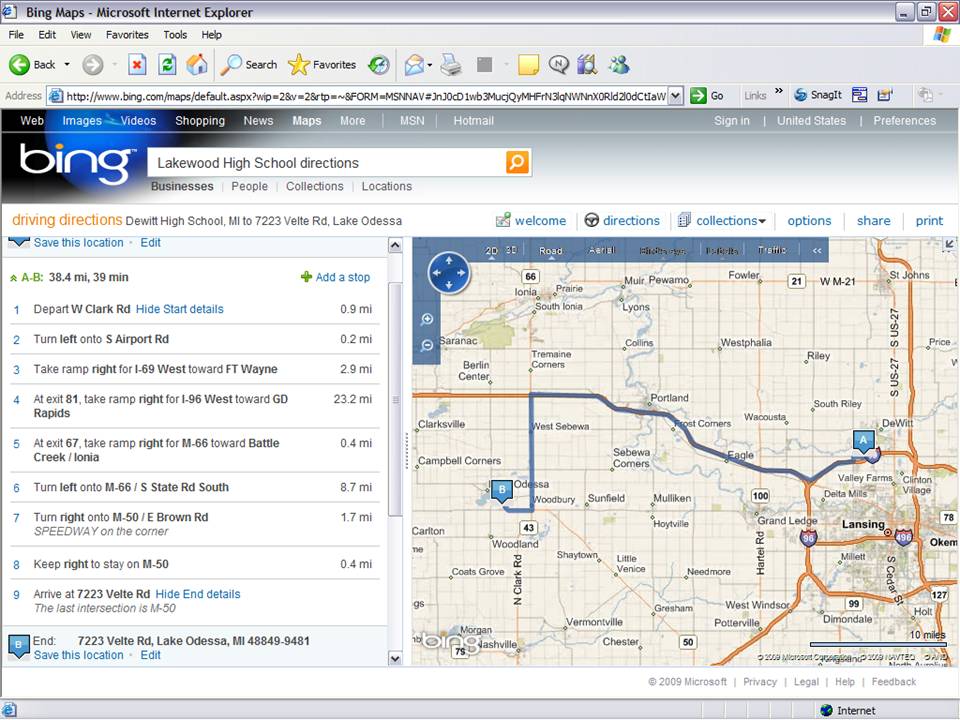Image resolution: width=960 pixels, height=720 pixels.
Task: Print the page with printer icon
Action: (x=451, y=64)
